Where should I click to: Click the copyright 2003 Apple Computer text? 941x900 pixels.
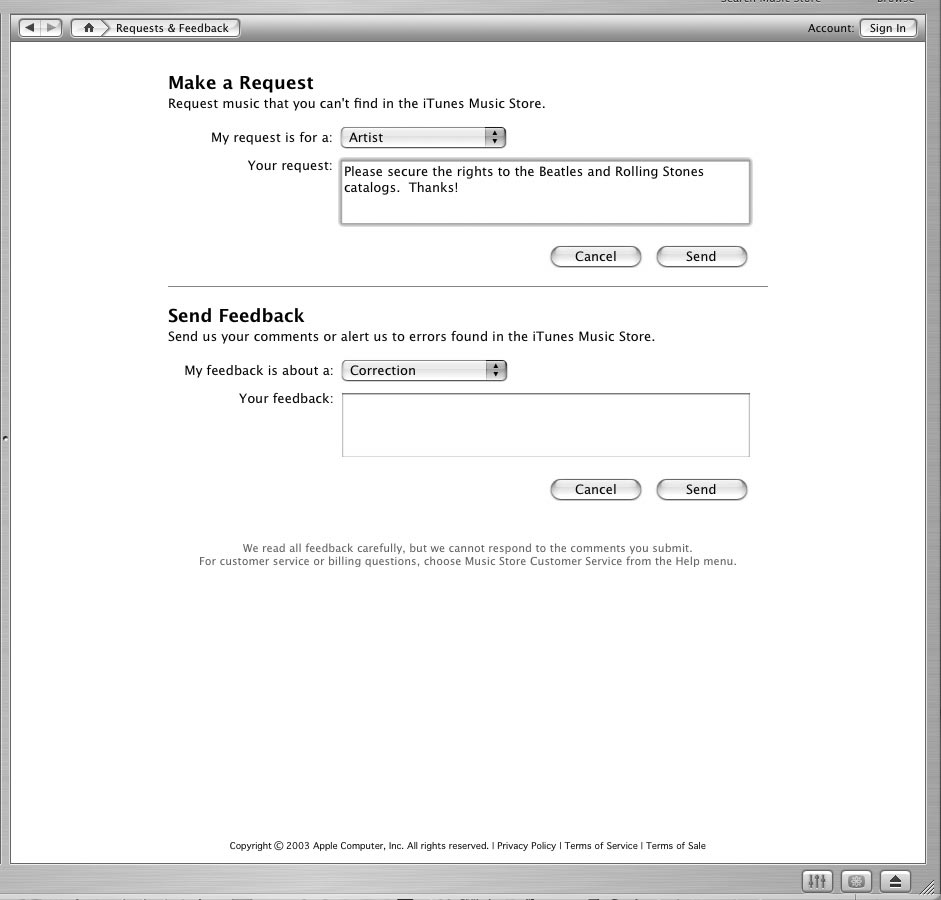point(359,845)
